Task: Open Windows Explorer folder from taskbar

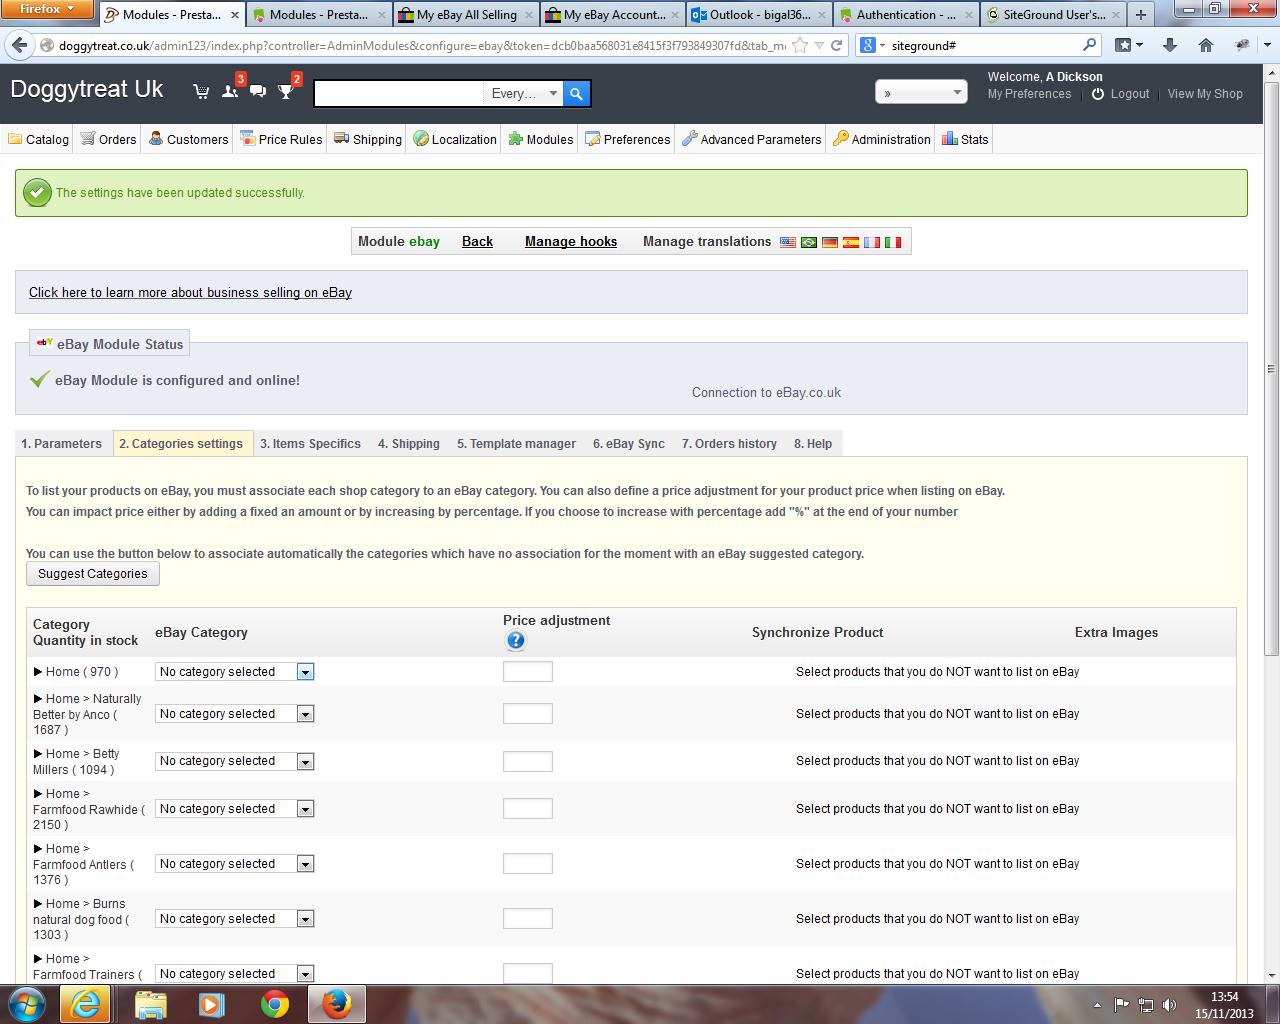Action: coord(150,1004)
